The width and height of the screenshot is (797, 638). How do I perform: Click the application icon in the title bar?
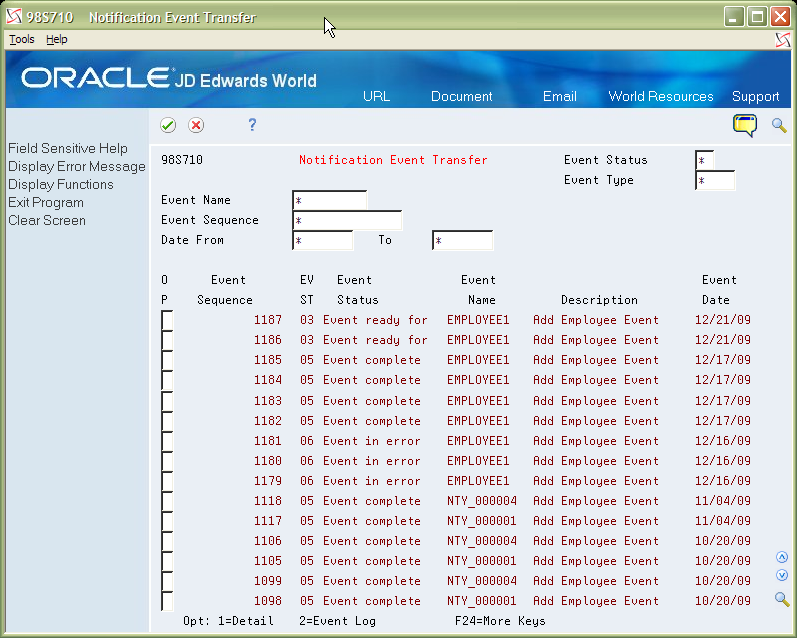(x=14, y=17)
